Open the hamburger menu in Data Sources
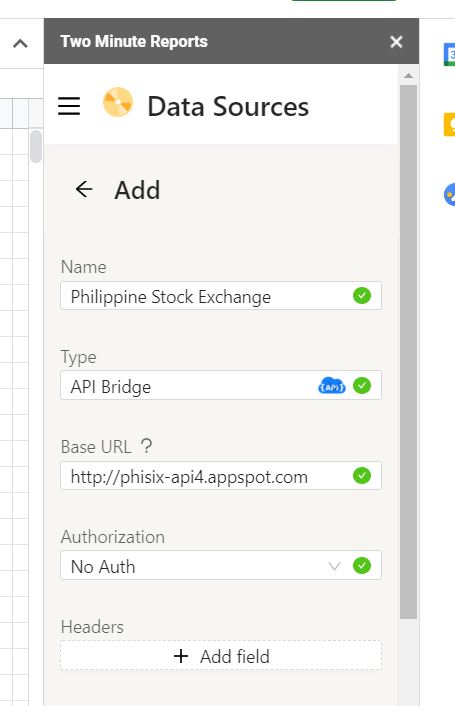Screen dimensions: 455x706 (69, 106)
